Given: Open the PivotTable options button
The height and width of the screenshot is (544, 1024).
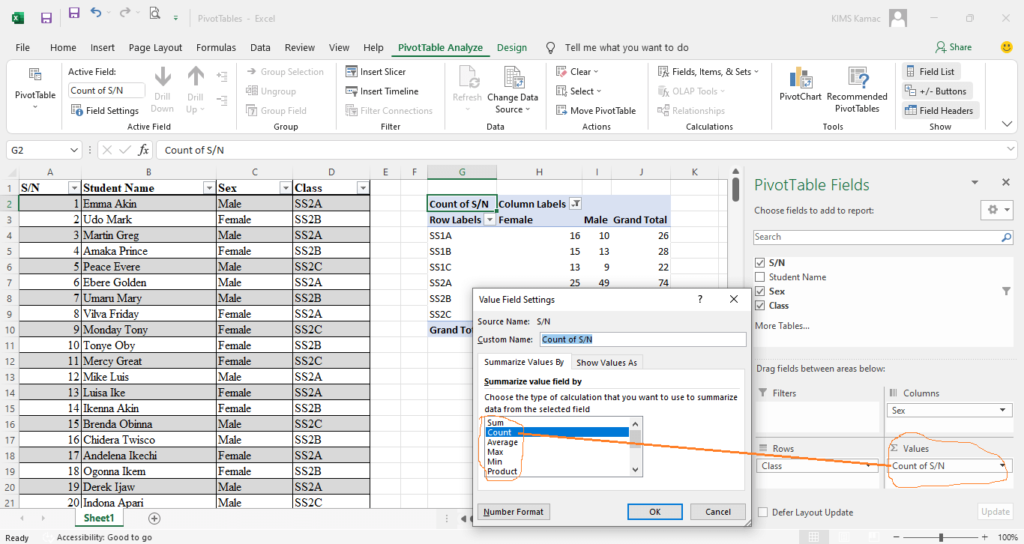Looking at the screenshot, I should point(35,89).
